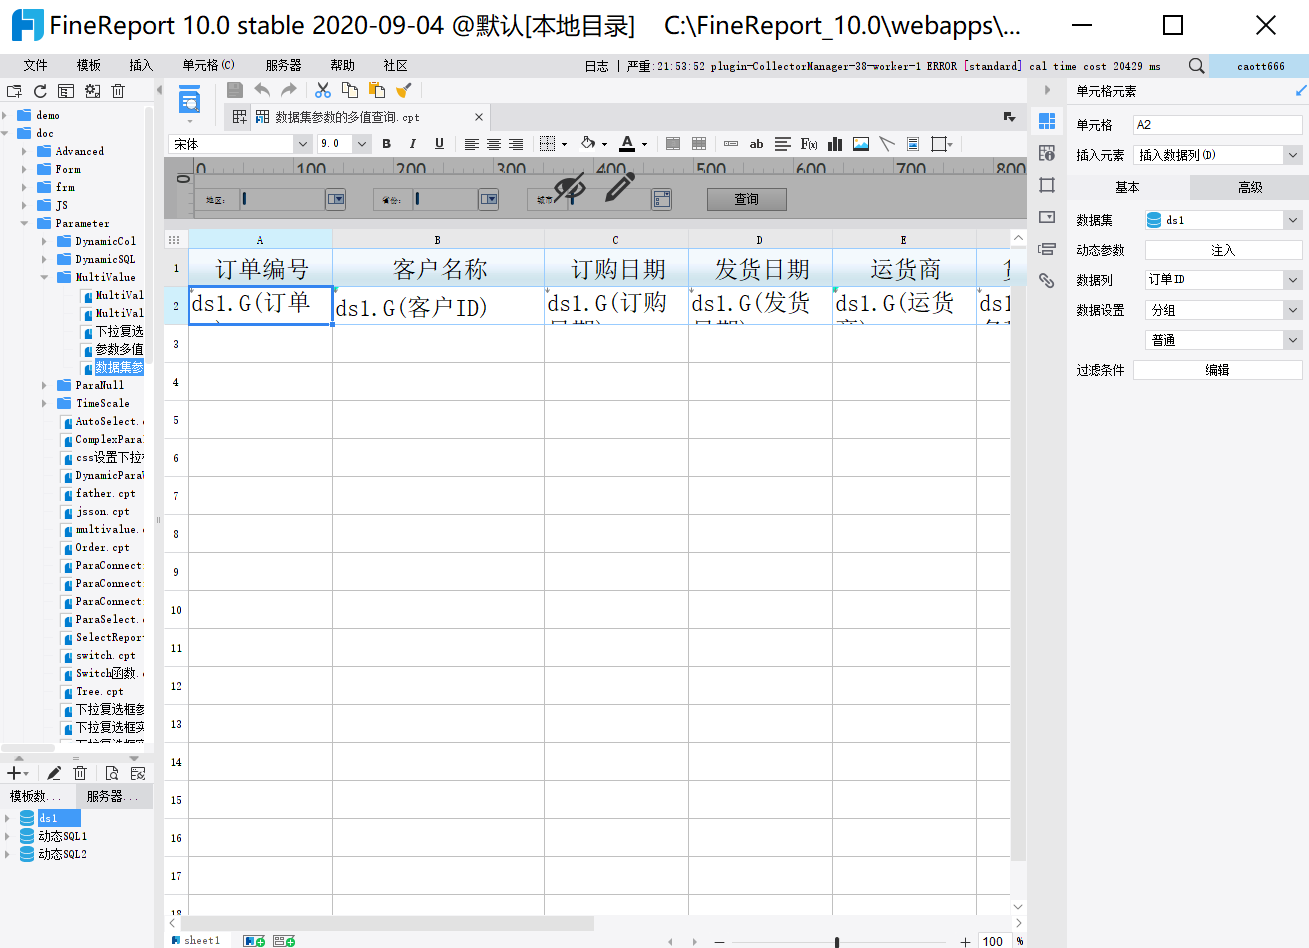Click the 编辑 filter condition button
1309x948 pixels.
click(x=1217, y=370)
